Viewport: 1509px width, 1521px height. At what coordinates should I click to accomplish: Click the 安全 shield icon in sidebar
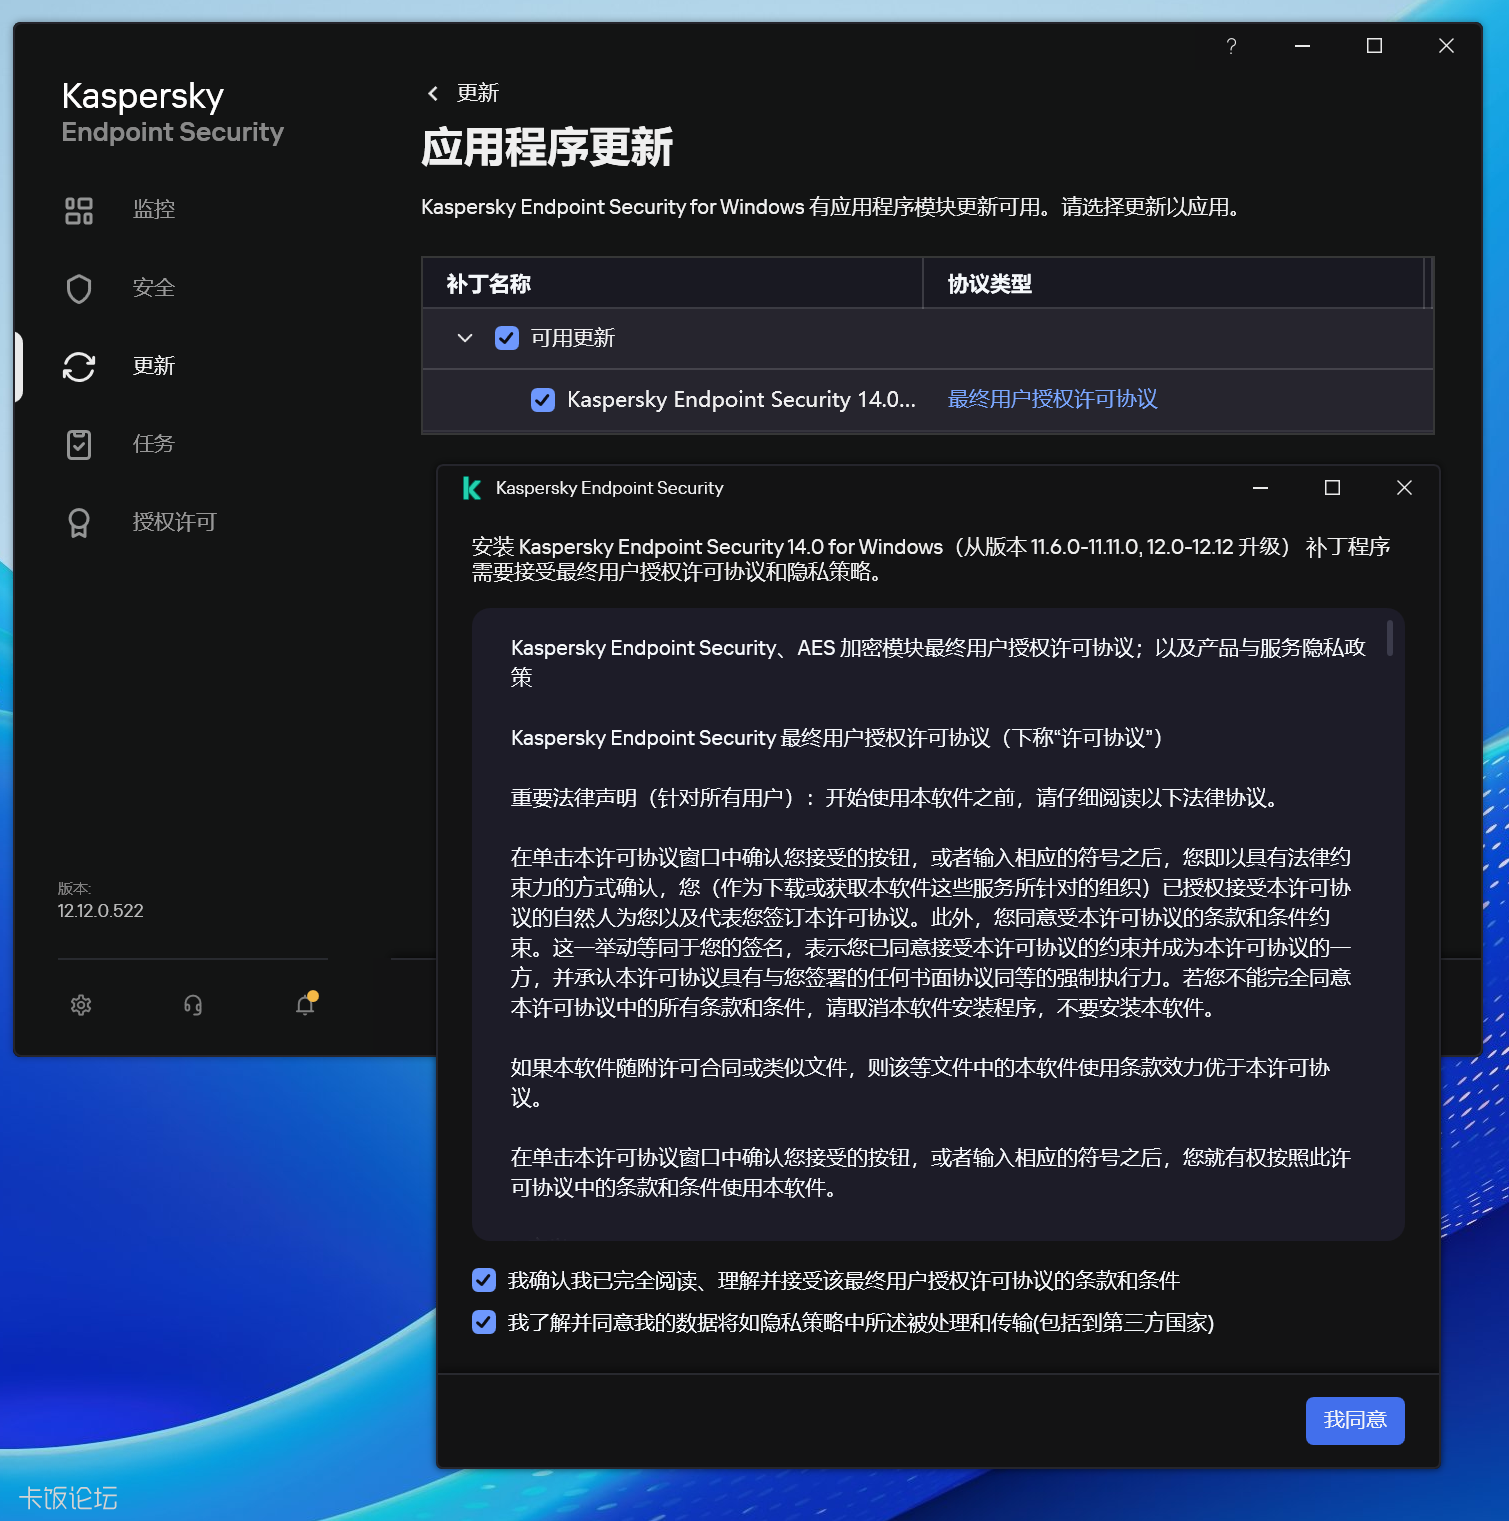coord(79,288)
